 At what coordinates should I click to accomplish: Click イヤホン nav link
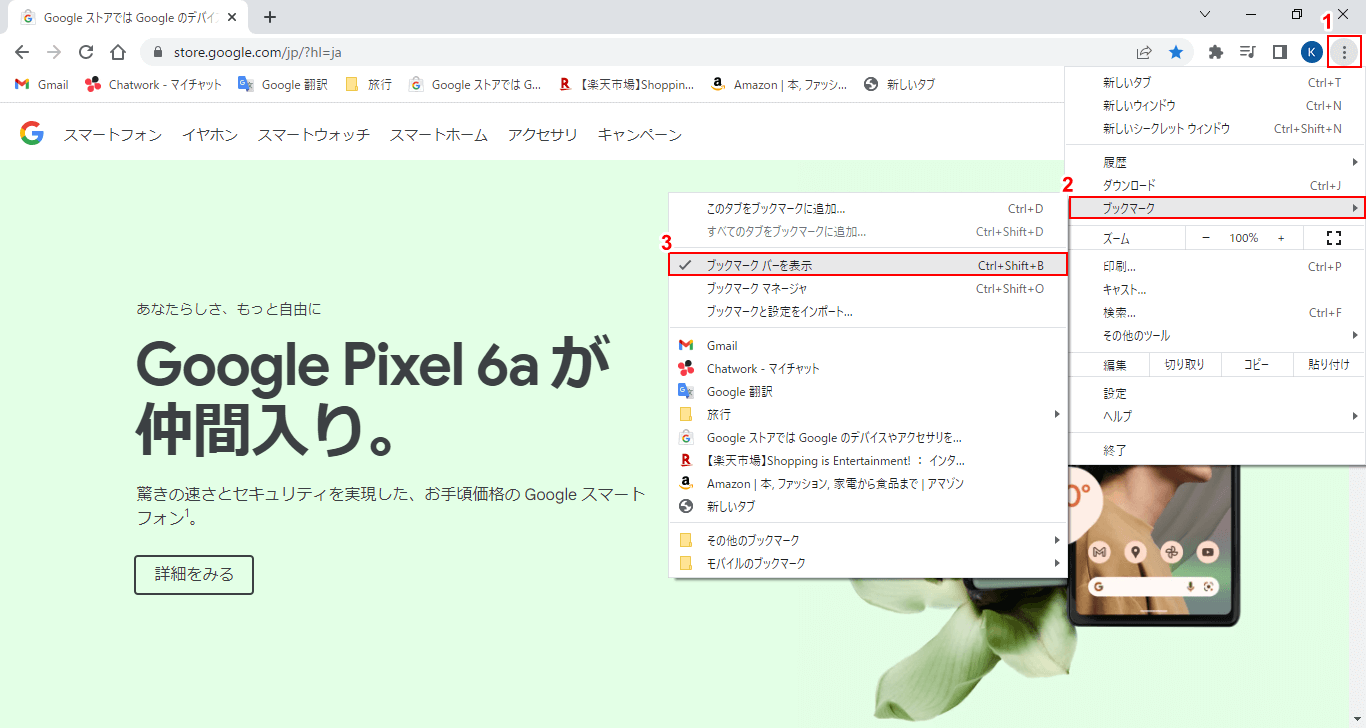click(210, 135)
